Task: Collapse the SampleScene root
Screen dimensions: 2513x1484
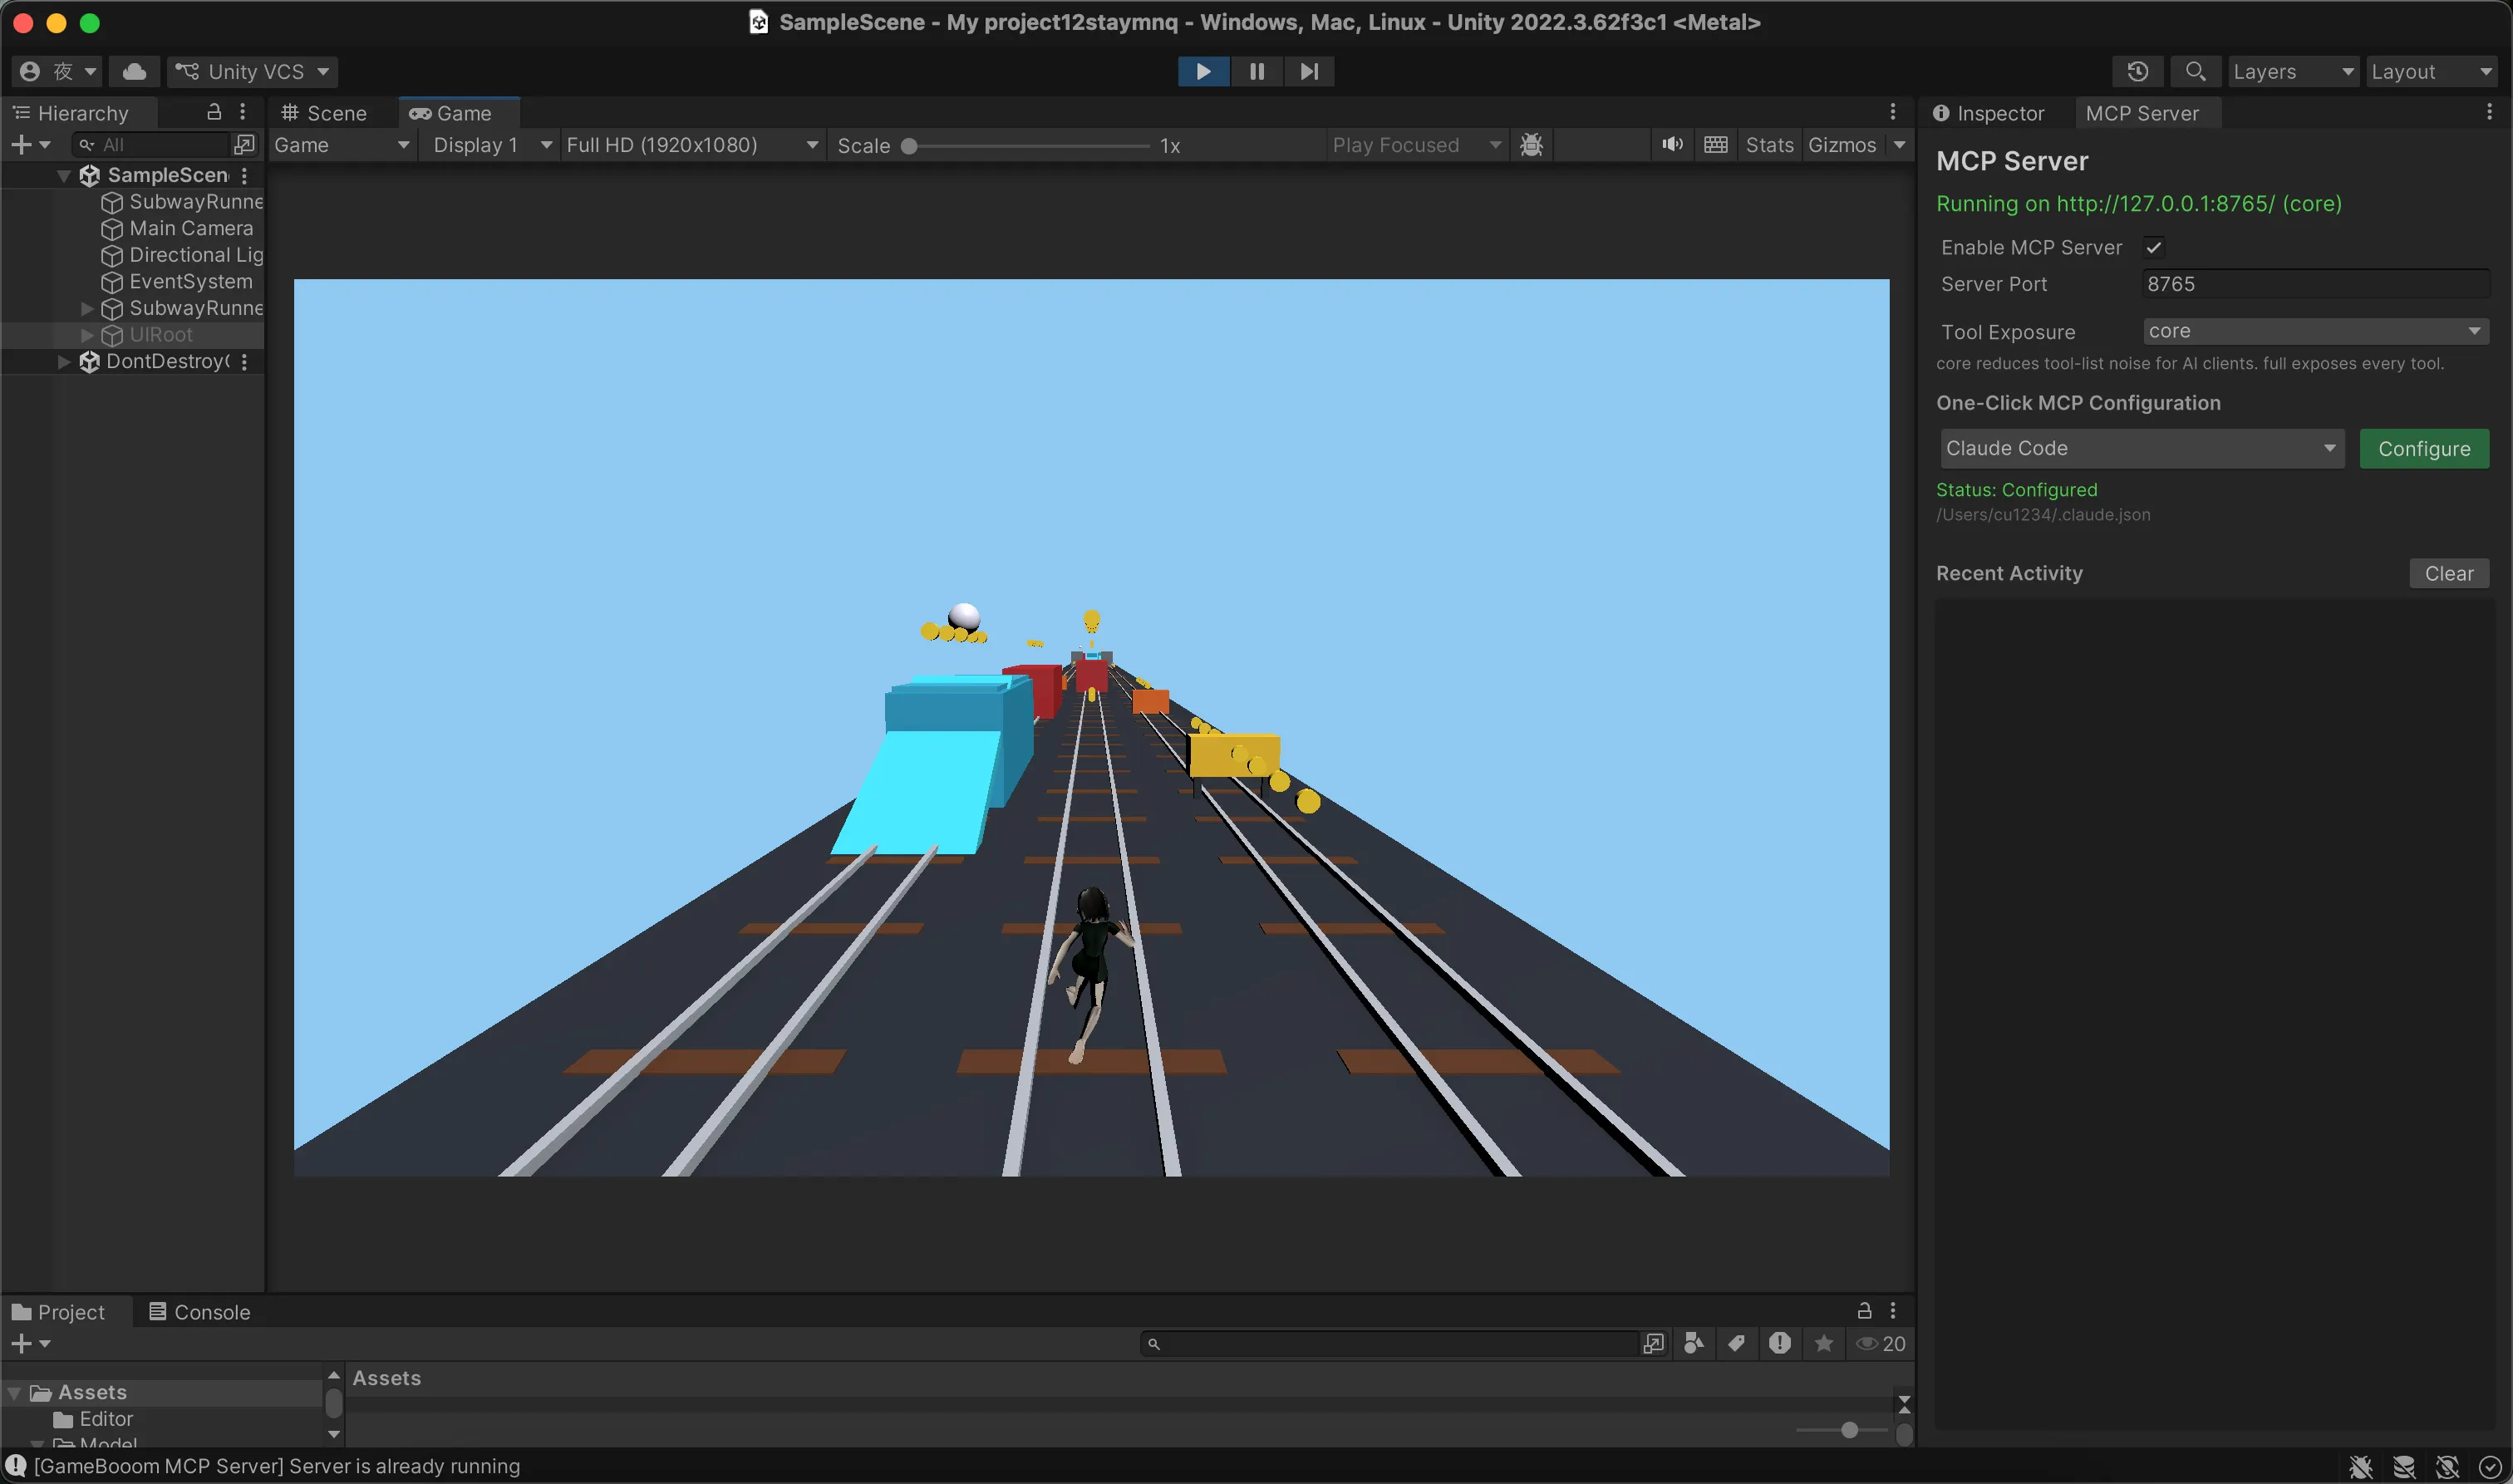Action: pos(64,176)
